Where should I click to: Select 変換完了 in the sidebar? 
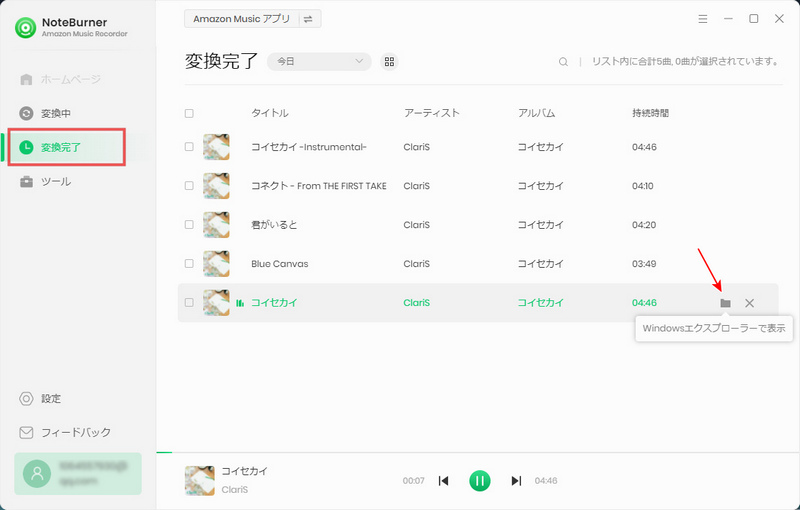coord(66,147)
